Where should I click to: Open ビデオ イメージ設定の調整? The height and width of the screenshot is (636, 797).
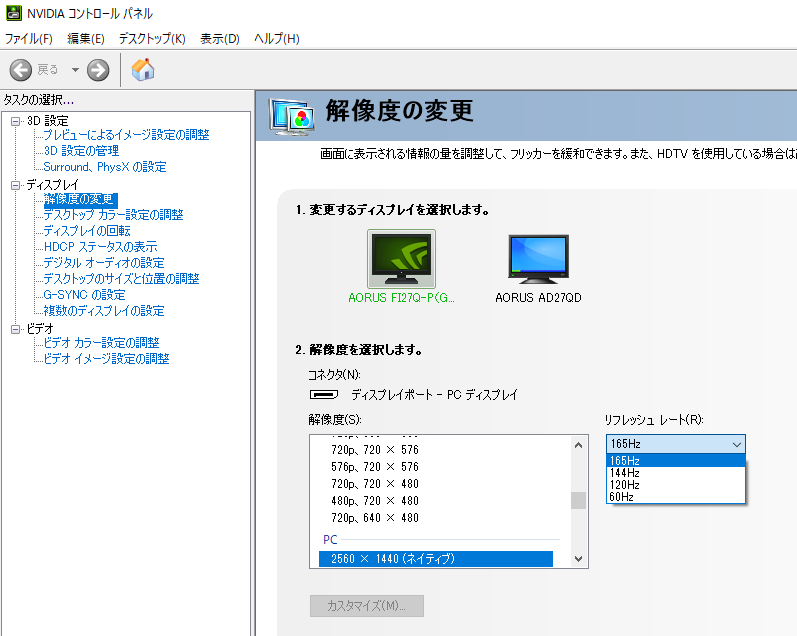[x=106, y=359]
